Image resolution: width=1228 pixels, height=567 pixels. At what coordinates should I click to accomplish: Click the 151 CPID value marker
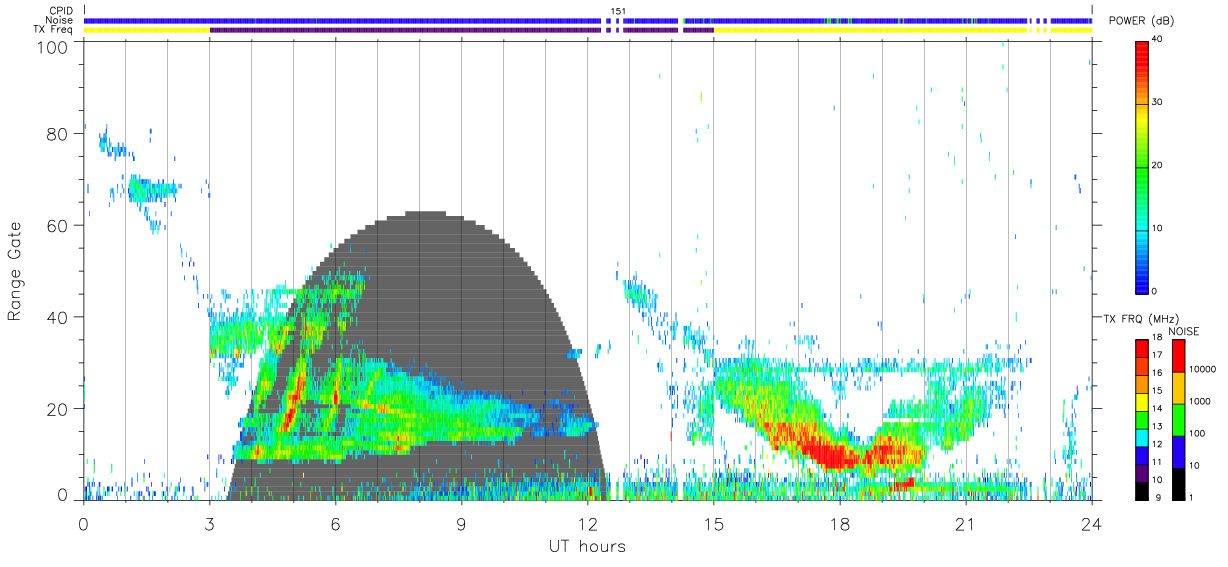(x=618, y=11)
